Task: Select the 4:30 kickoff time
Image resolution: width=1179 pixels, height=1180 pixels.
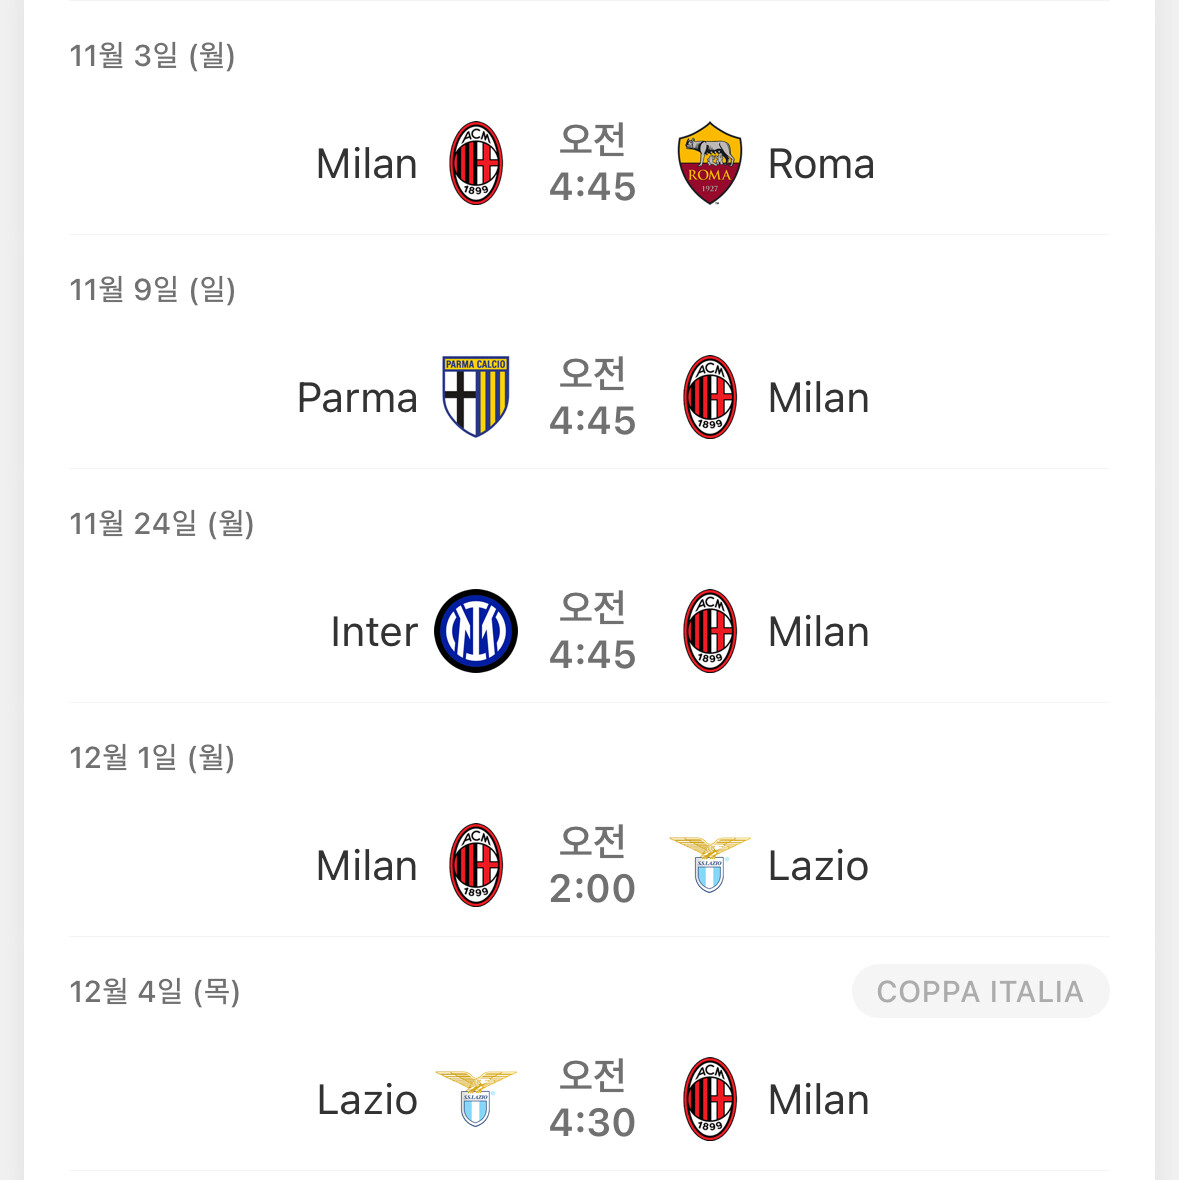Action: coord(592,1100)
